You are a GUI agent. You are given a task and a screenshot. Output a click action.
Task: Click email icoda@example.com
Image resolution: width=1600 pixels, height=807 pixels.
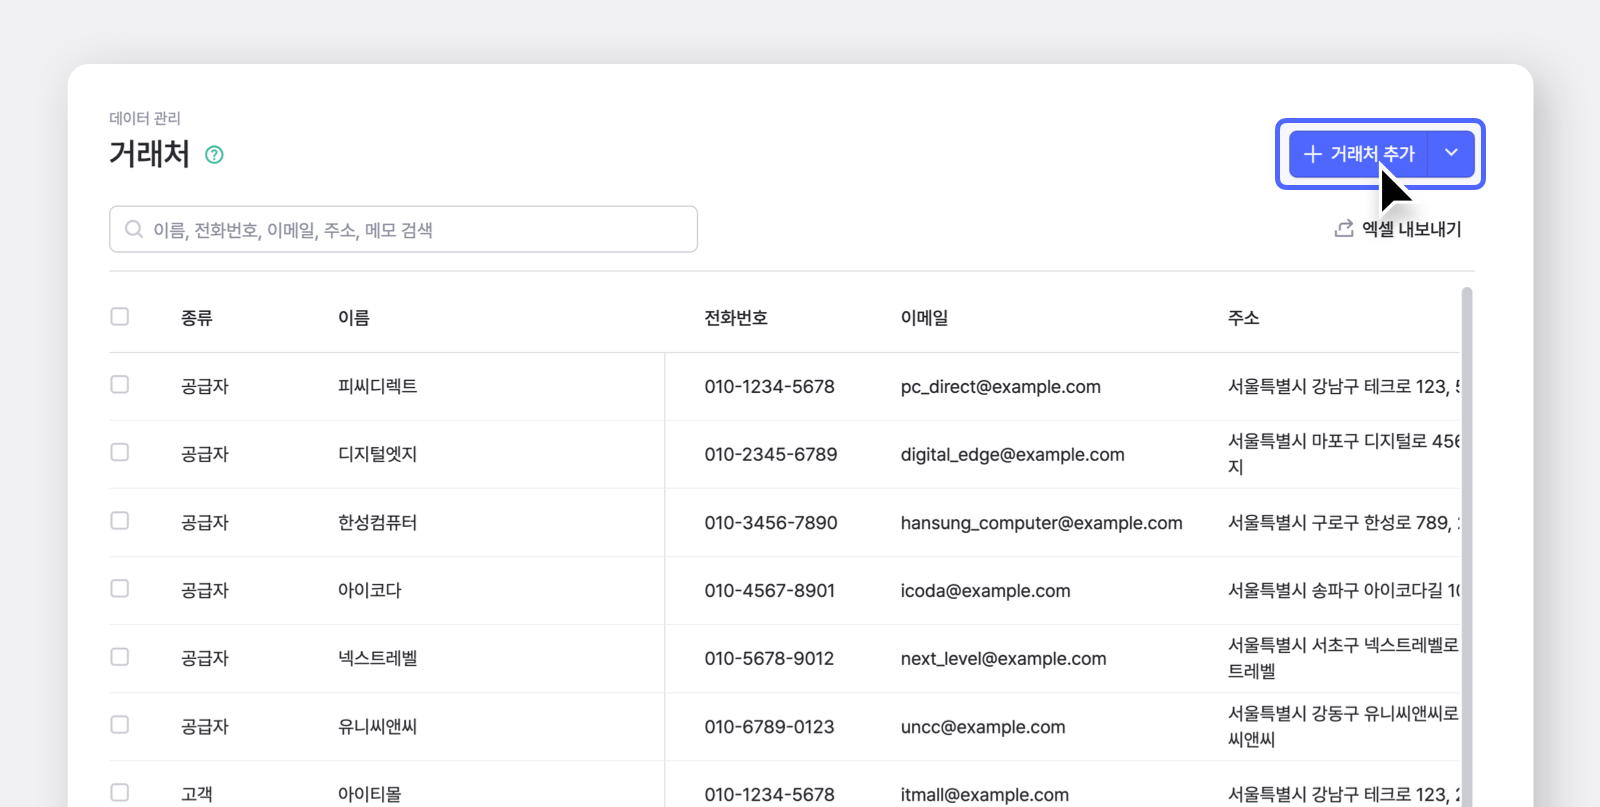tap(985, 591)
